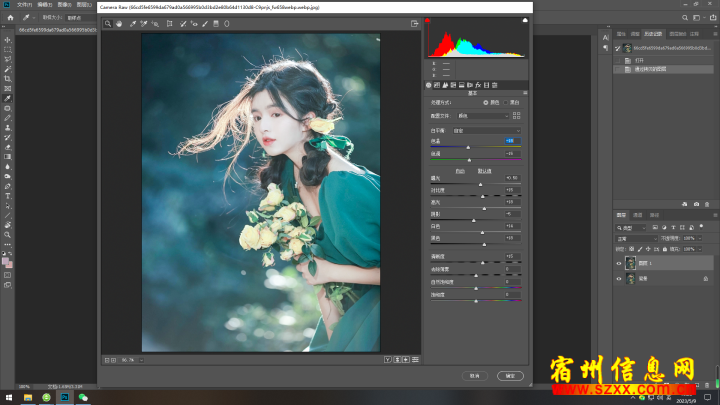Set history brush source box for 通过拷贝的图层
Image resolution: width=720 pixels, height=405 pixels.
[618, 69]
